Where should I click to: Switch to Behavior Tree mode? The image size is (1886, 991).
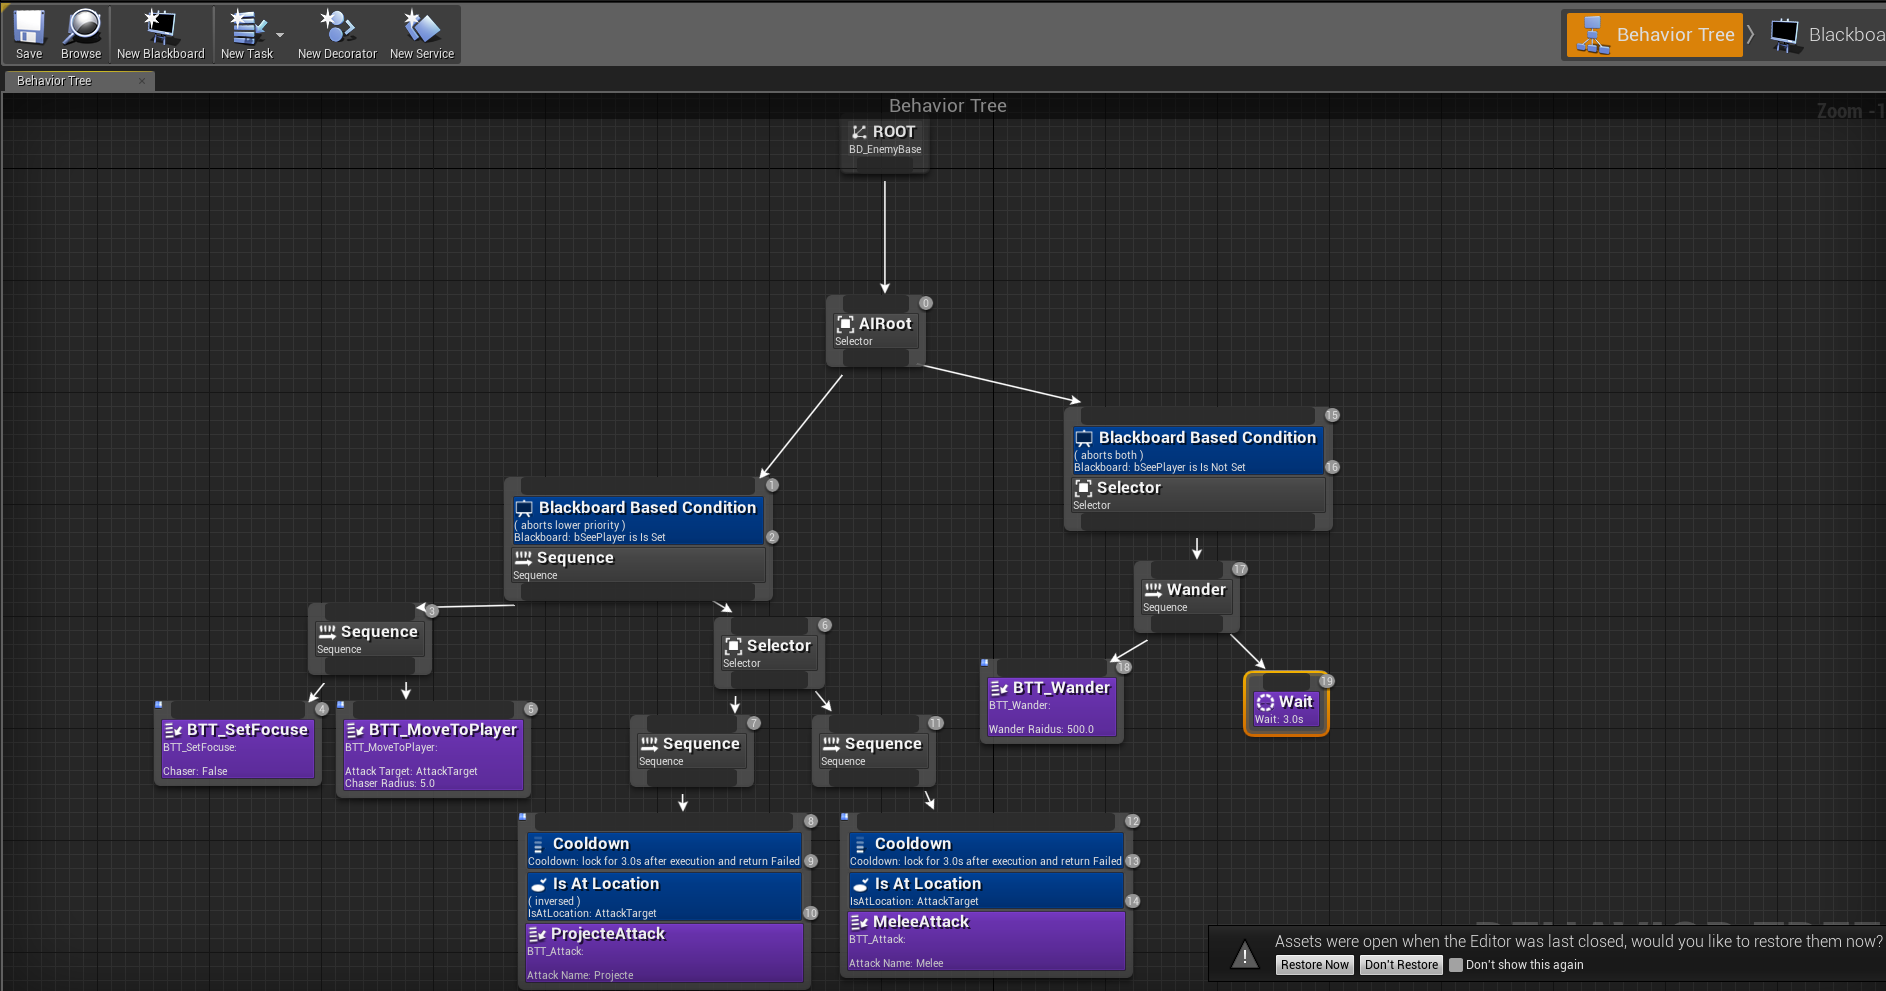point(1654,35)
